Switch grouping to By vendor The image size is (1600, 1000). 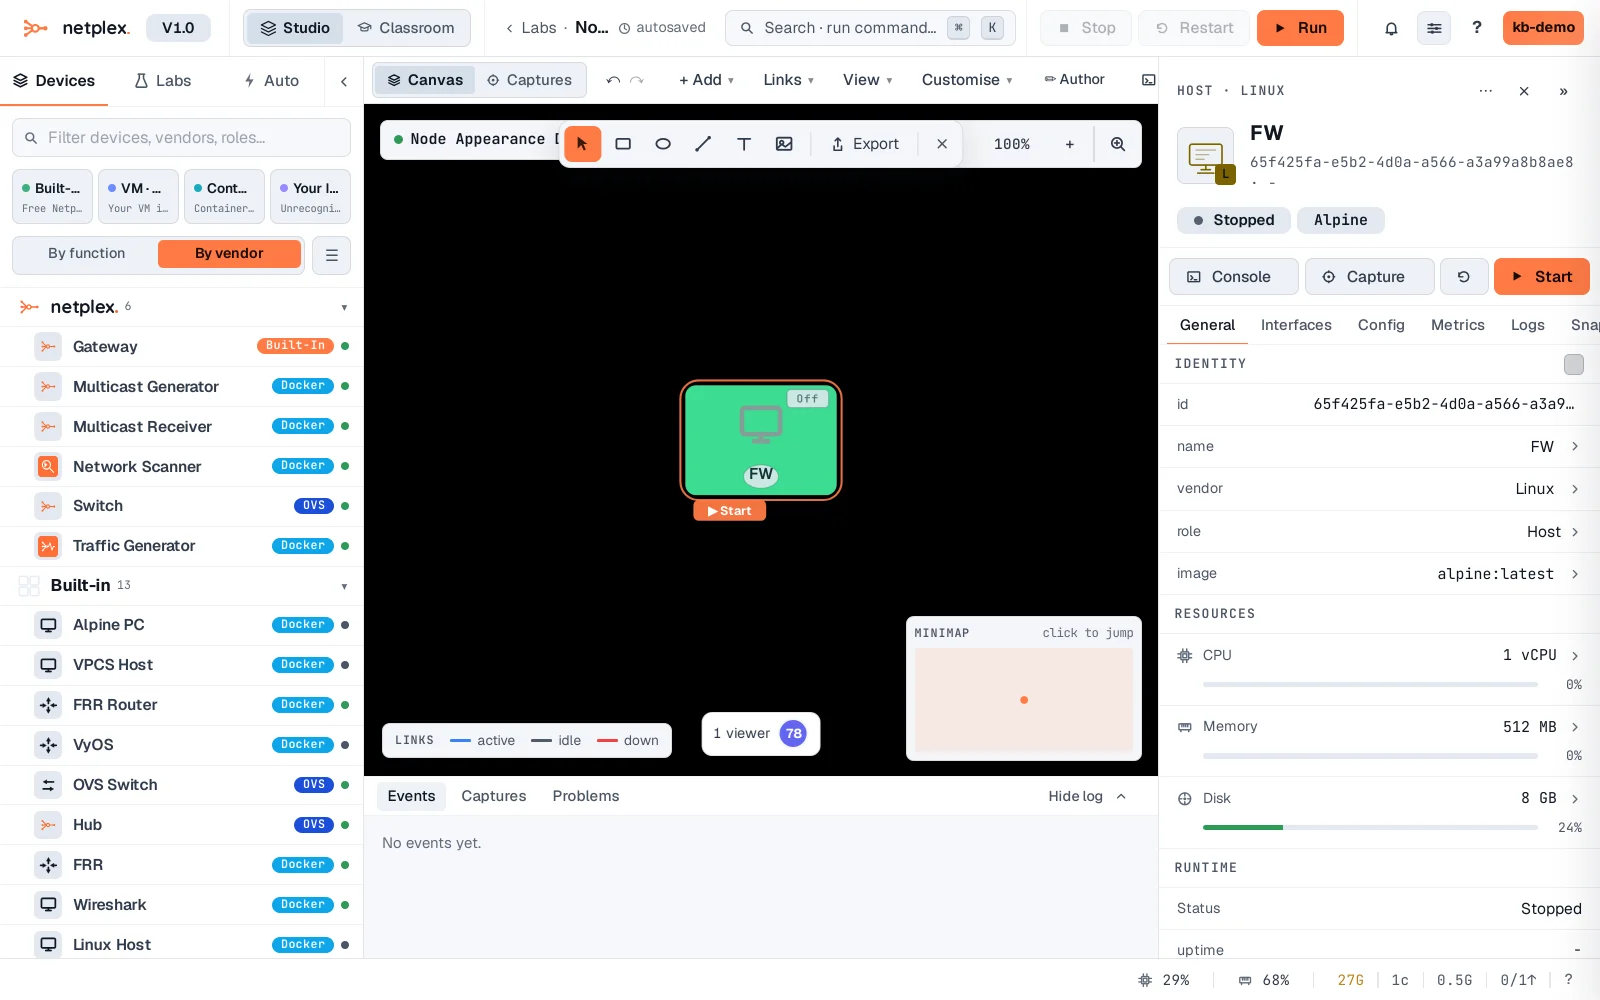coord(229,254)
